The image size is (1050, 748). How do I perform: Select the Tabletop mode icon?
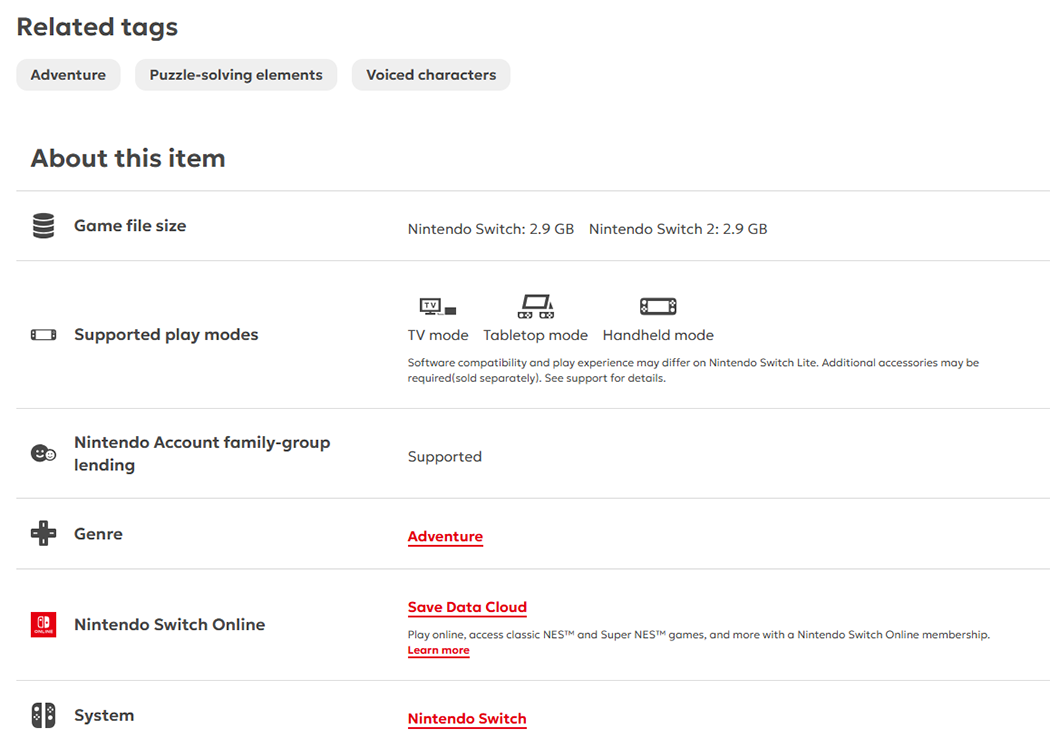click(x=536, y=306)
